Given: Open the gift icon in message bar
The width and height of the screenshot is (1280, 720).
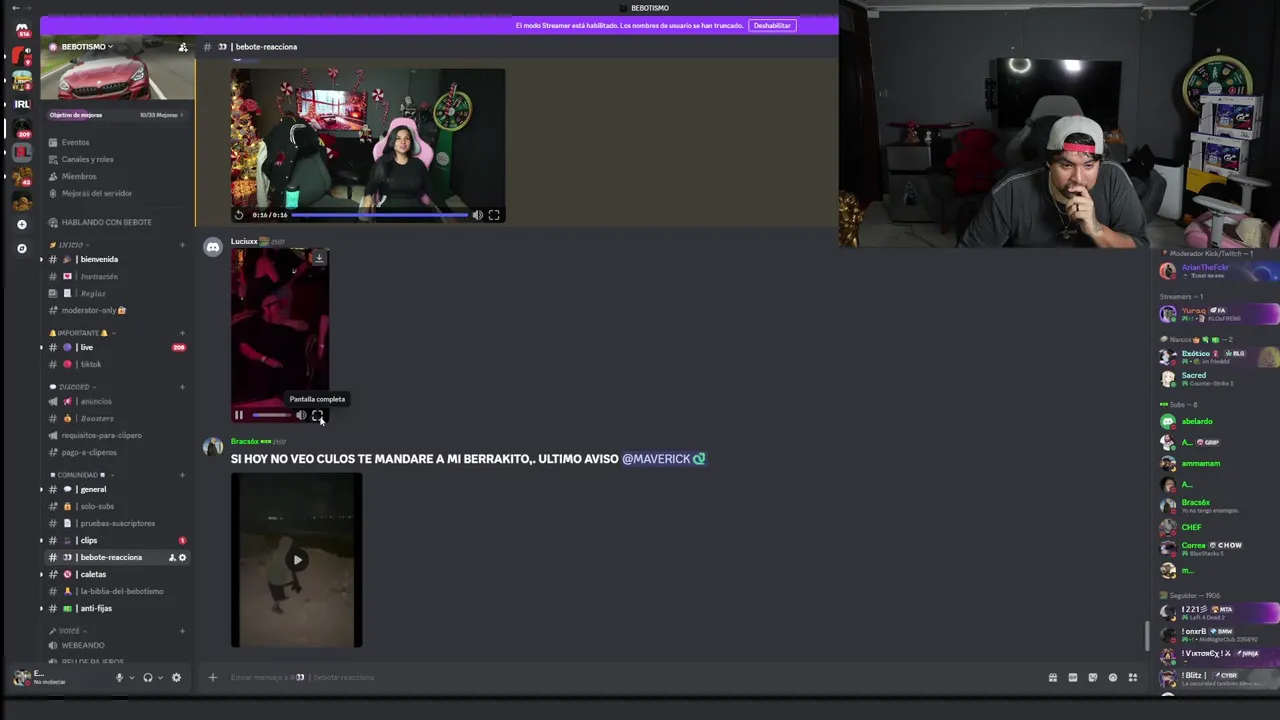Looking at the screenshot, I should [1052, 677].
